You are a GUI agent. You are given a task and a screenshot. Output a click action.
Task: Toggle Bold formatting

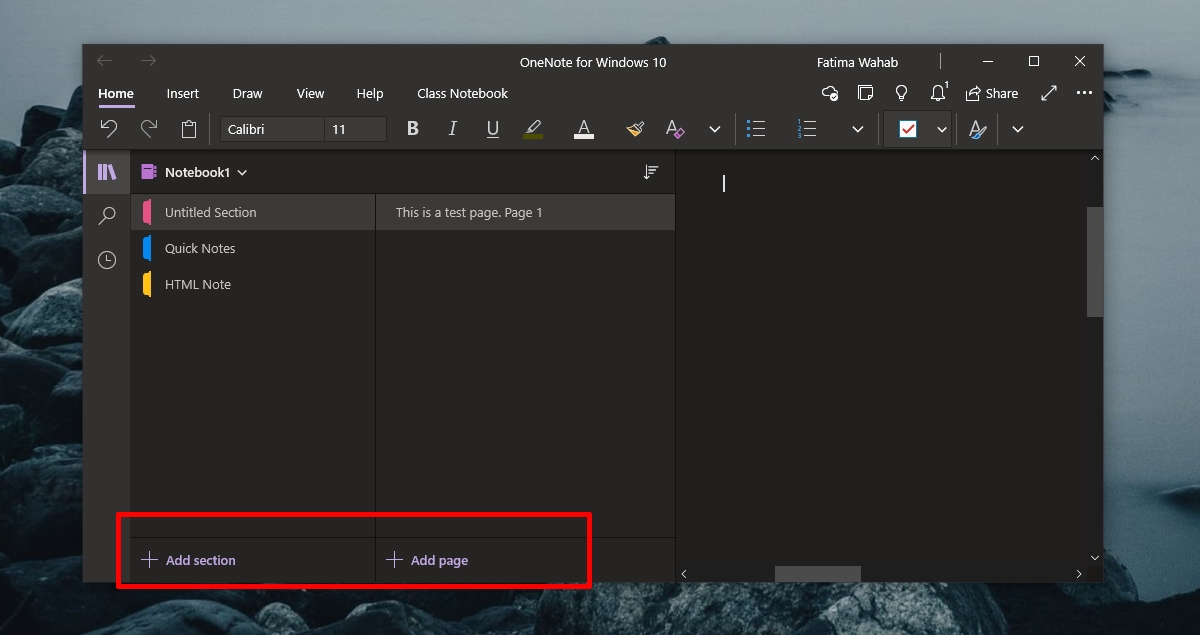tap(412, 128)
